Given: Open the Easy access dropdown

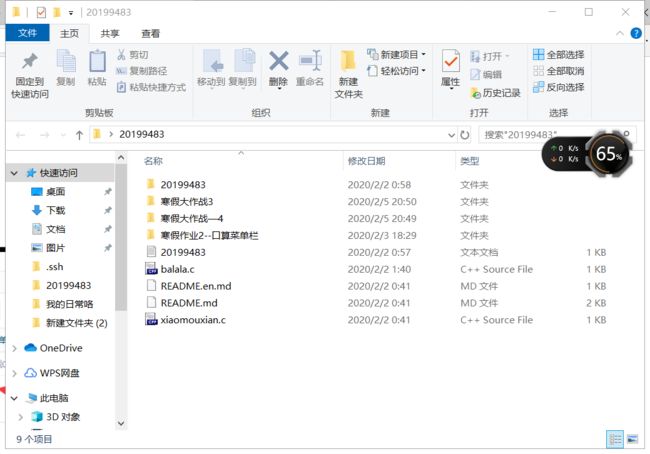Looking at the screenshot, I should click(396, 71).
